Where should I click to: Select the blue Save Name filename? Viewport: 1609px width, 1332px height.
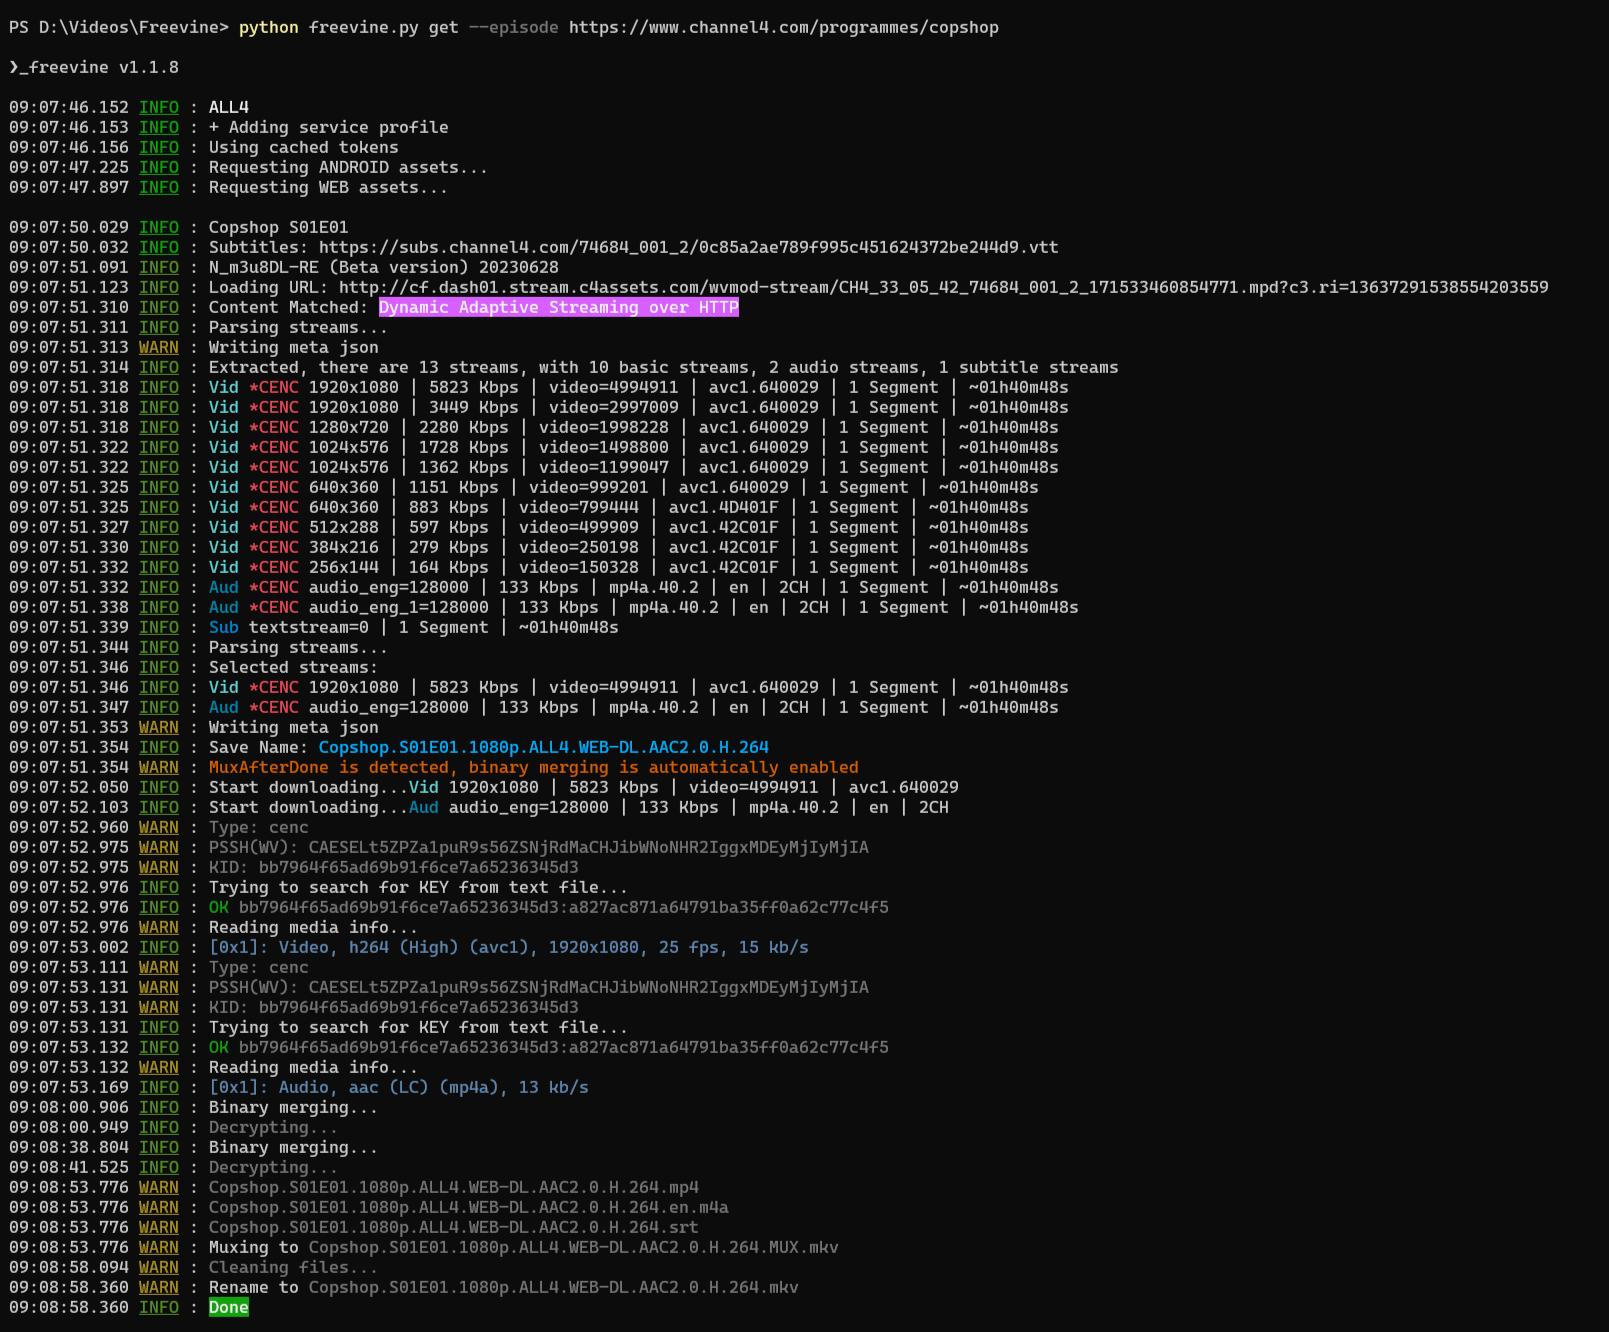click(543, 747)
